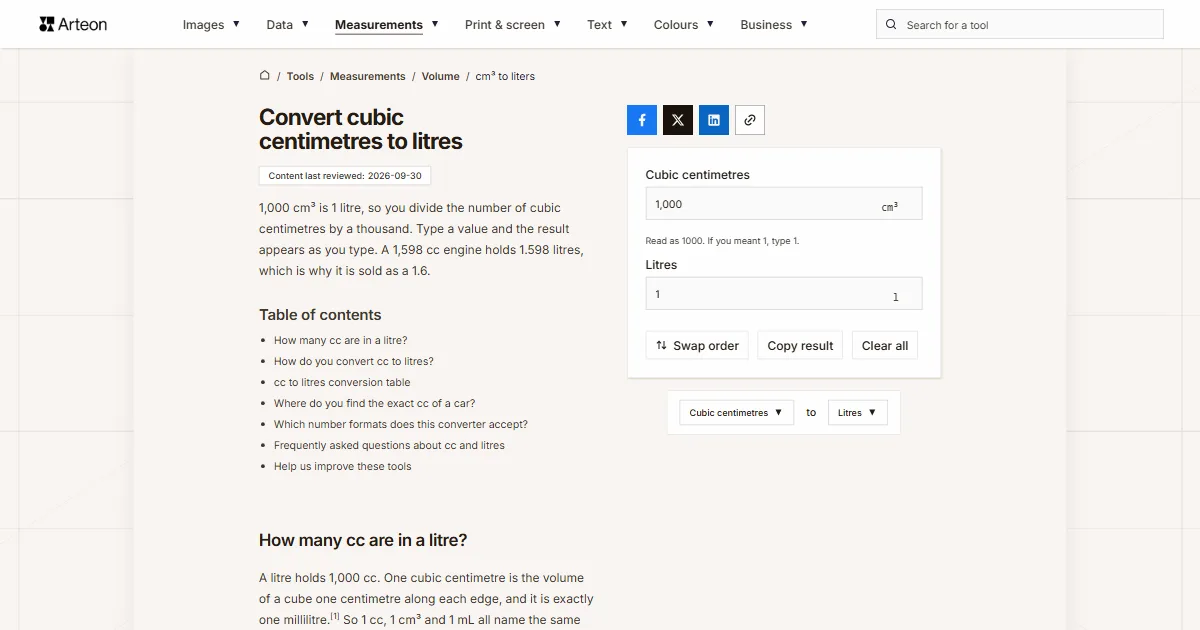
Task: Click the search magnifier icon
Action: tap(892, 25)
